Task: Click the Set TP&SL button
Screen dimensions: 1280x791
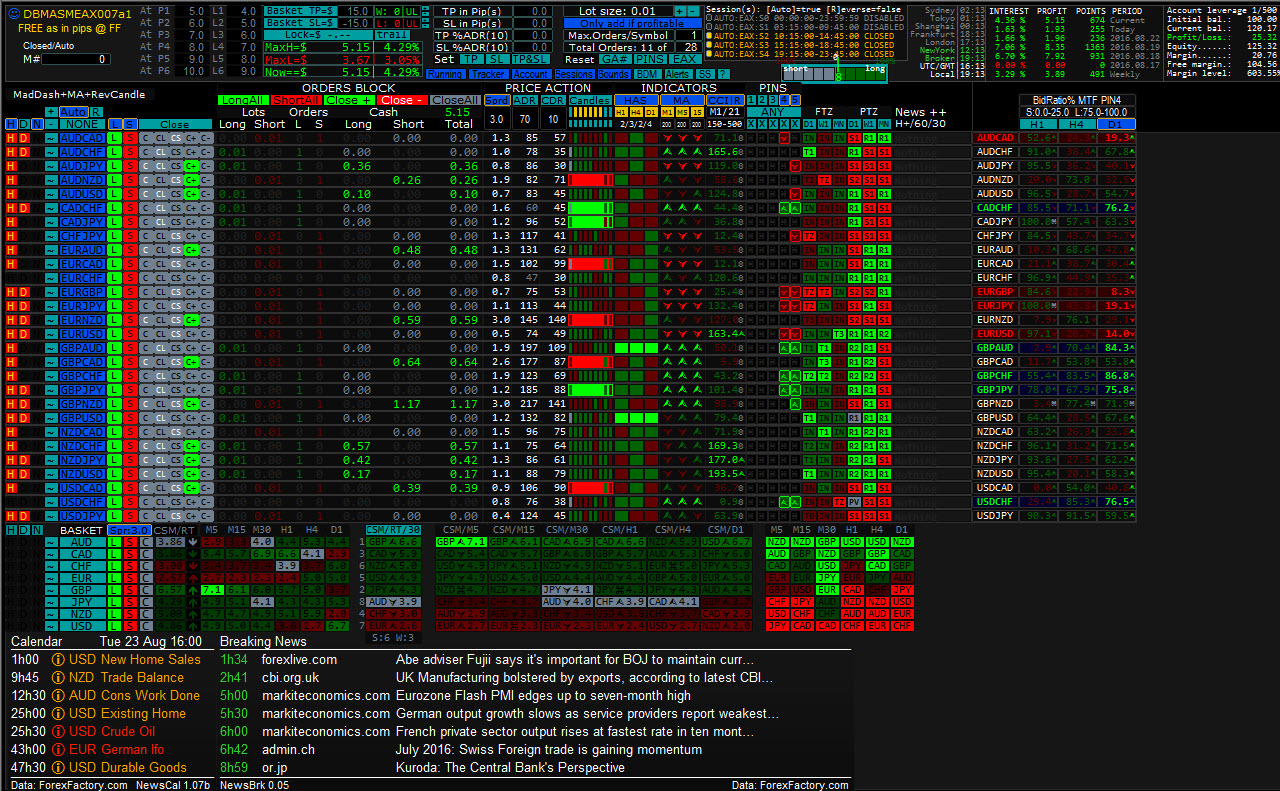Action: click(x=530, y=60)
